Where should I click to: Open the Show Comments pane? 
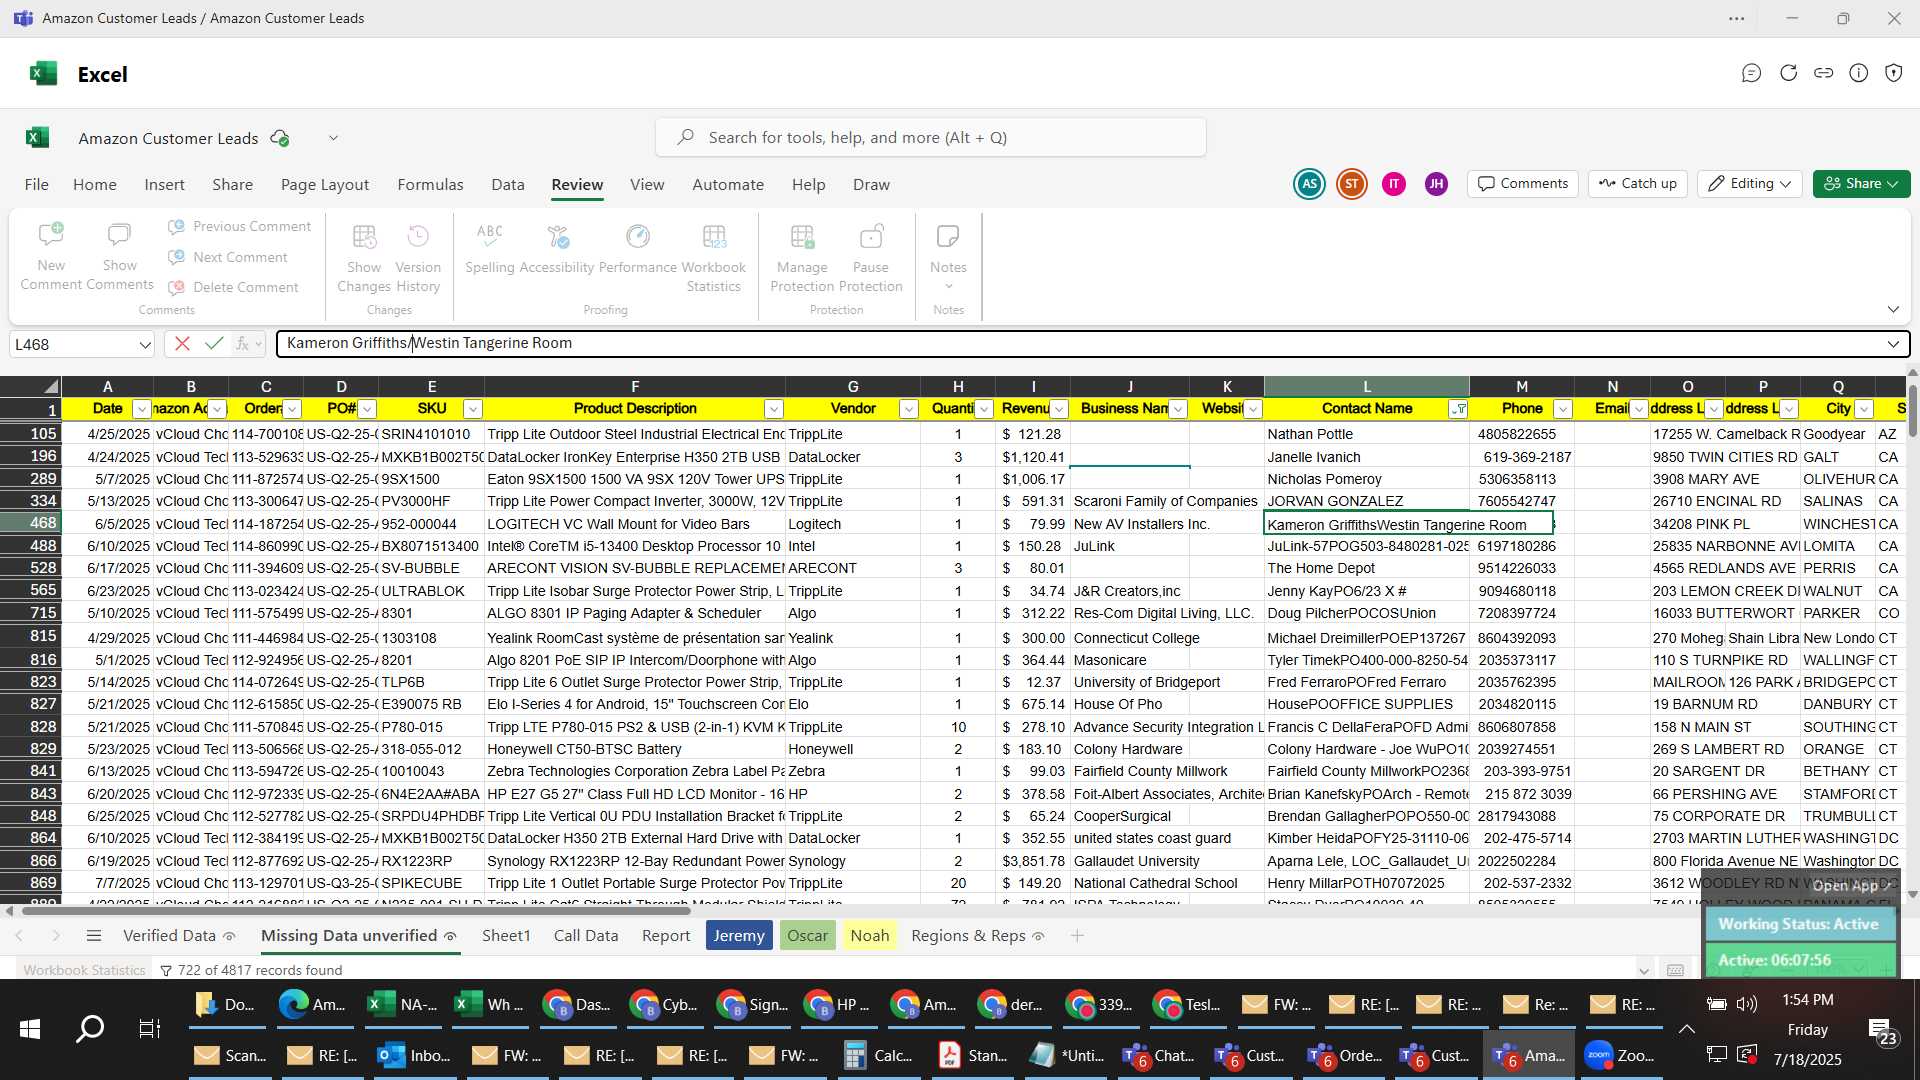119,257
